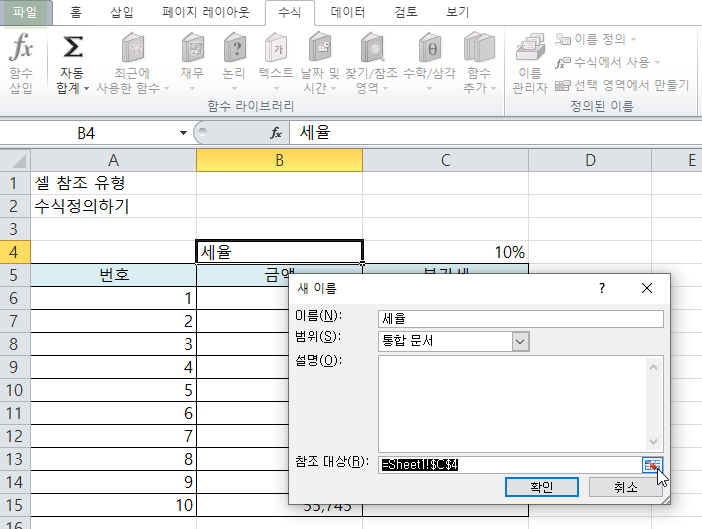Switch to the 홈 tab

click(x=76, y=12)
